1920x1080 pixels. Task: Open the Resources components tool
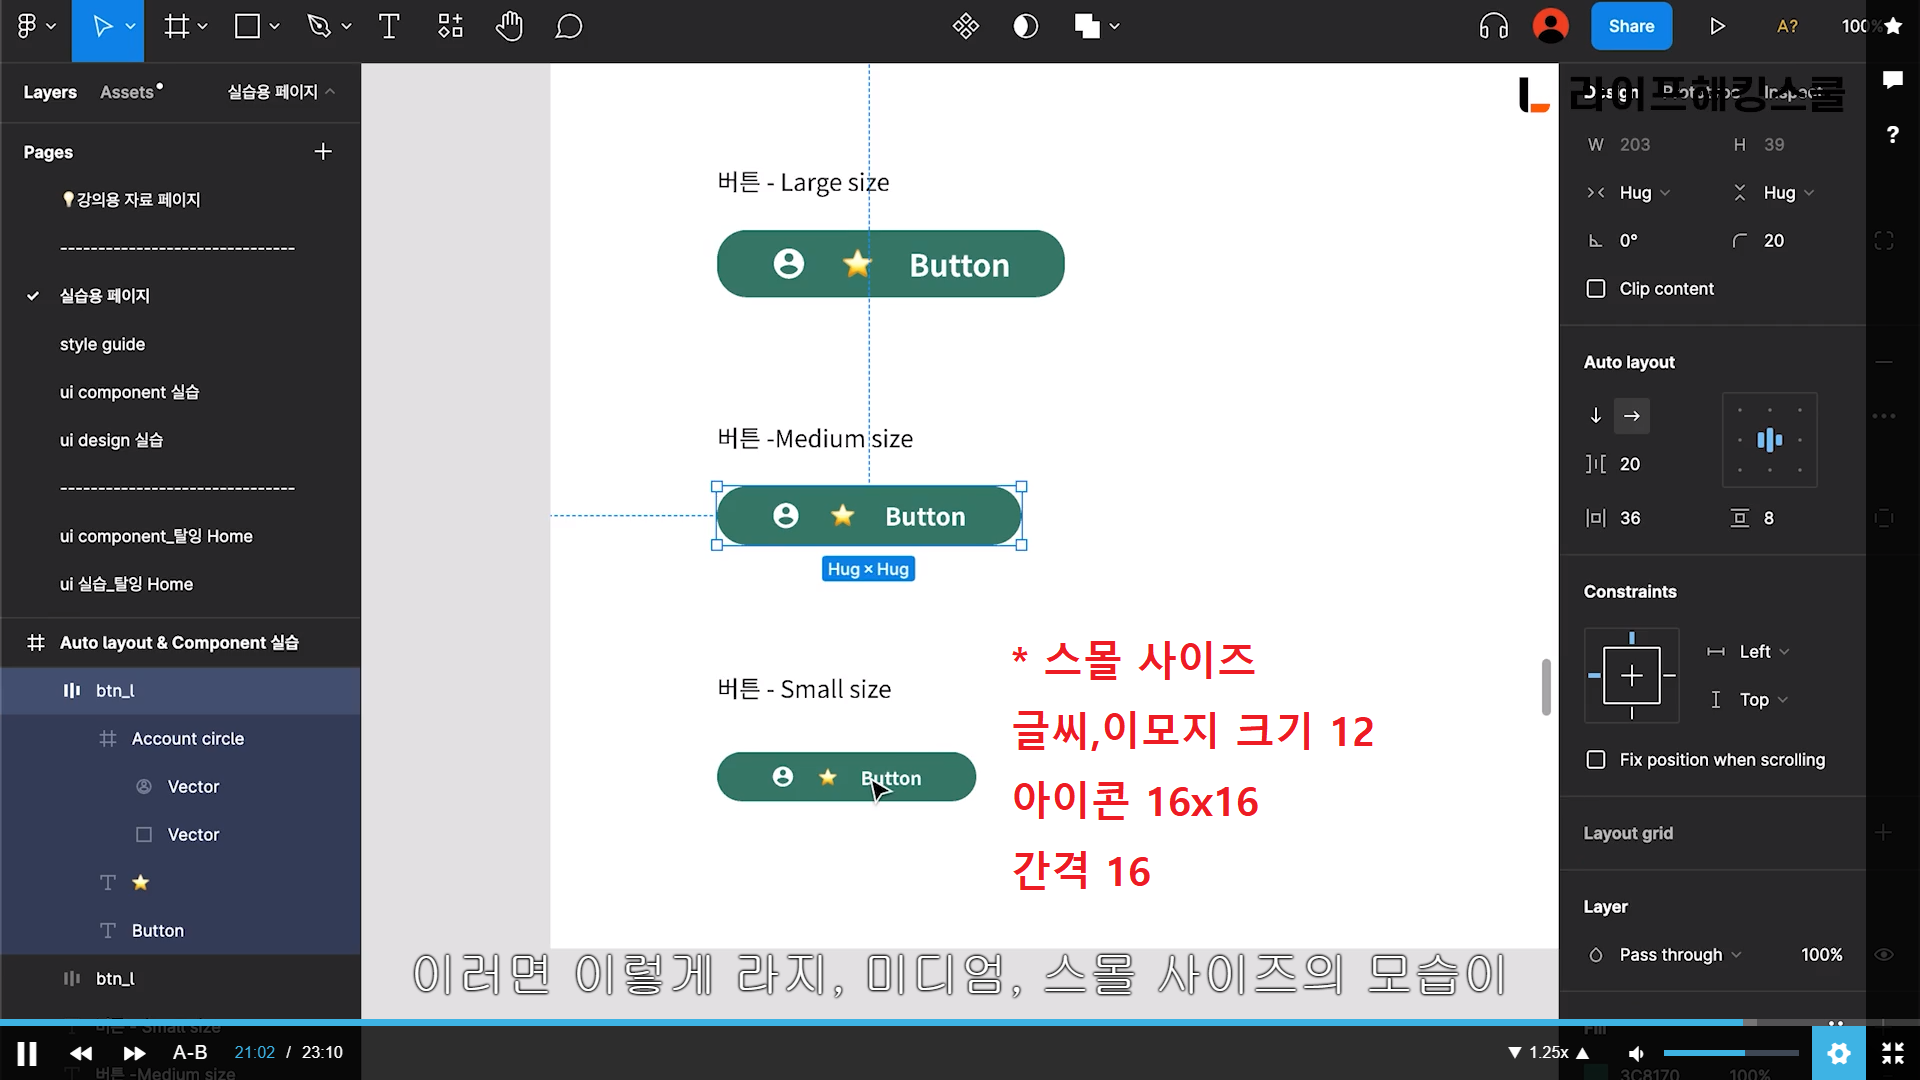[450, 27]
